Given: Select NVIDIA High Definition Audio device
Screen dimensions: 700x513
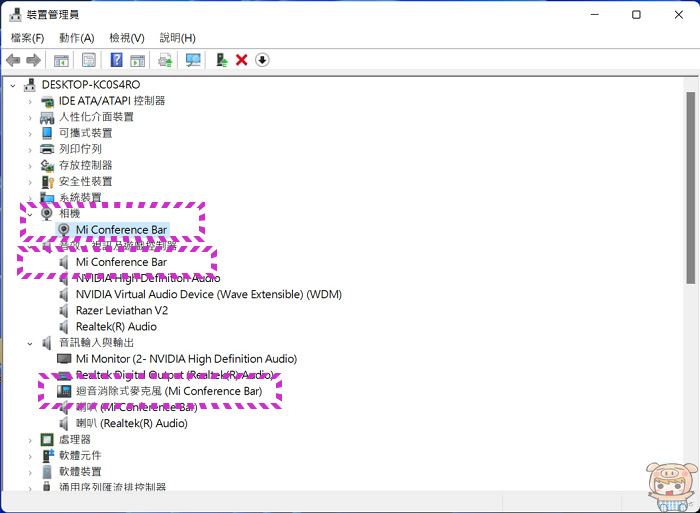Looking at the screenshot, I should point(148,278).
